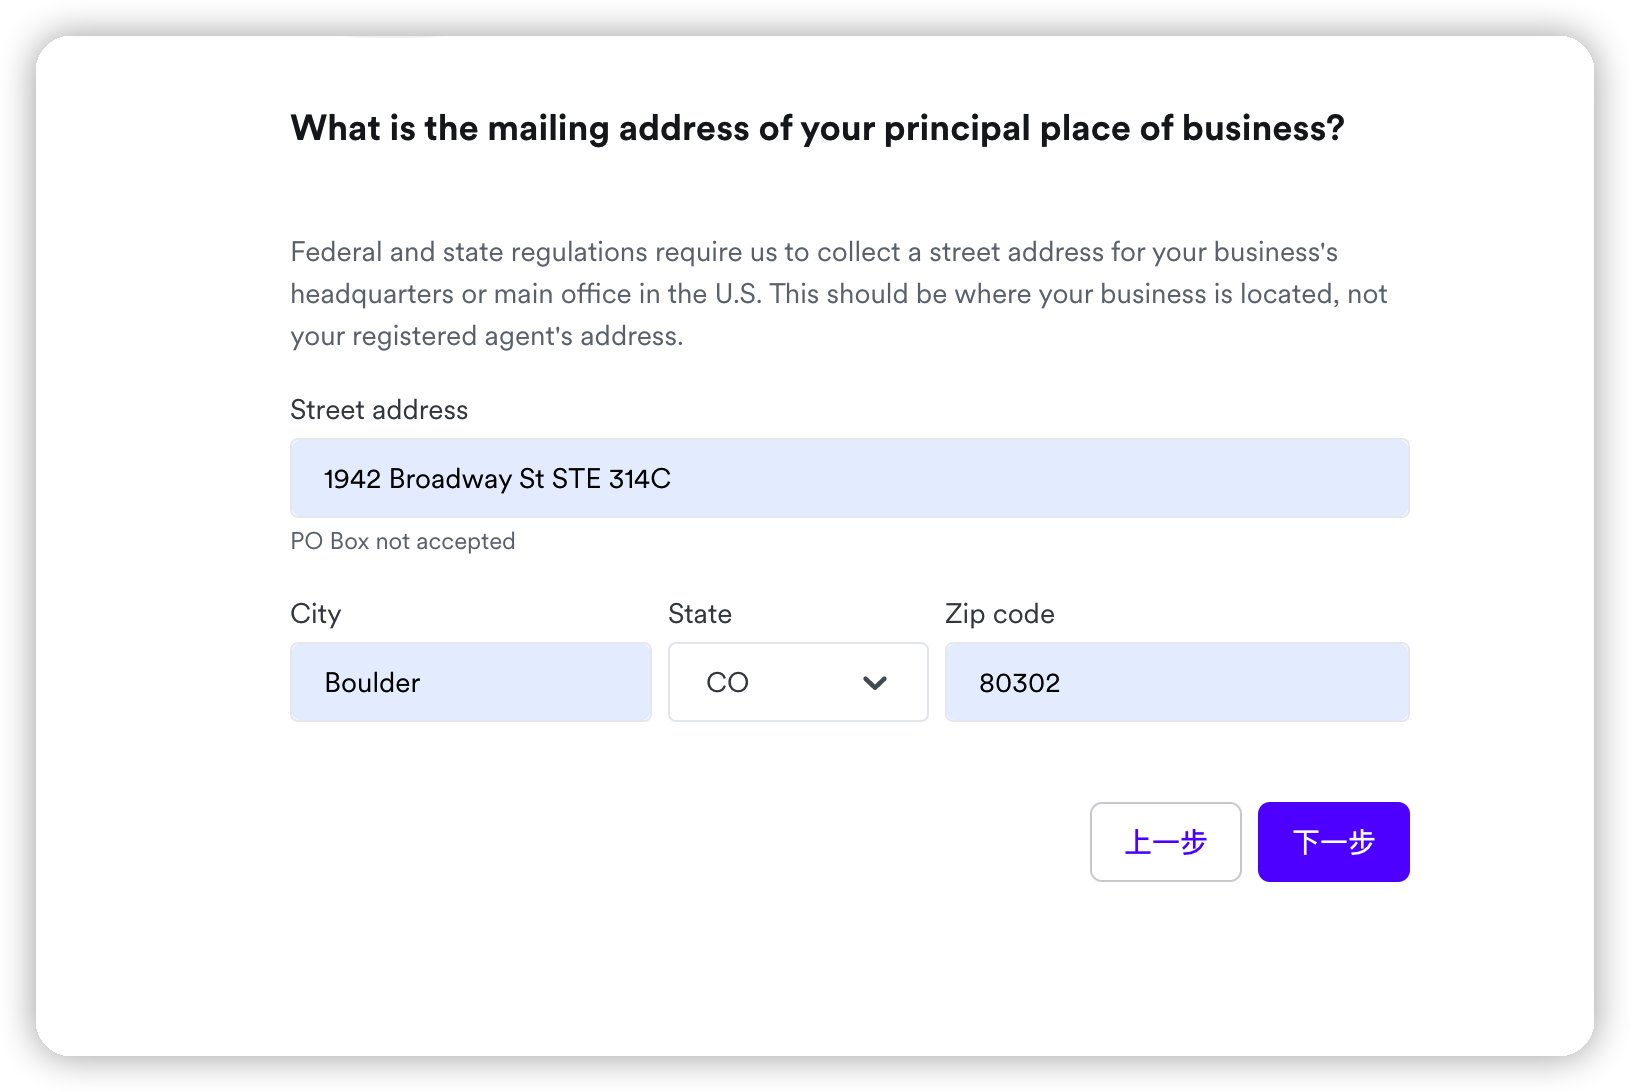This screenshot has height=1092, width=1630.
Task: Click the "PO Box not accepted" hint text
Action: pos(402,541)
